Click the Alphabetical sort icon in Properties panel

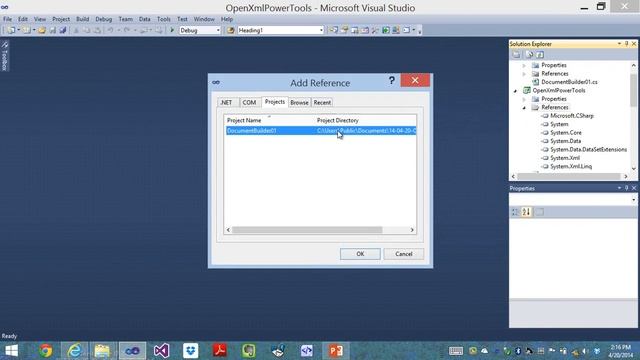coord(526,212)
